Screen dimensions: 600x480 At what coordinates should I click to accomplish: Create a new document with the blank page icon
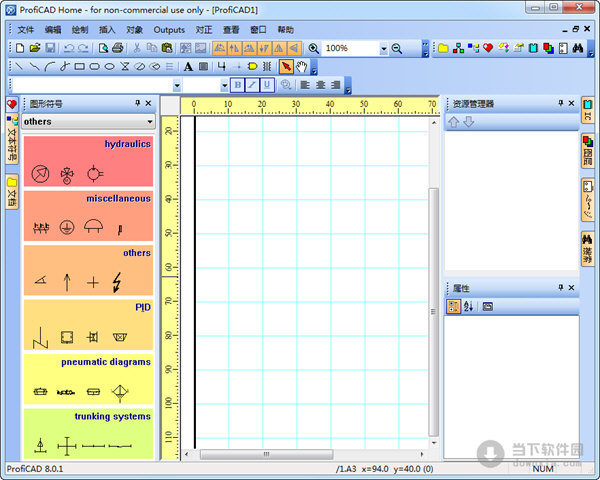[x=20, y=48]
